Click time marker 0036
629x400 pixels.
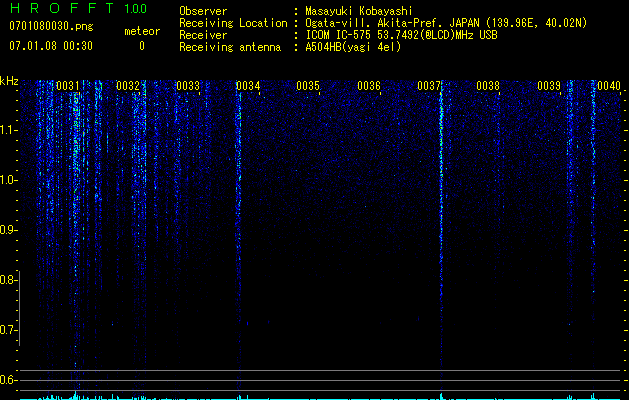369,86
